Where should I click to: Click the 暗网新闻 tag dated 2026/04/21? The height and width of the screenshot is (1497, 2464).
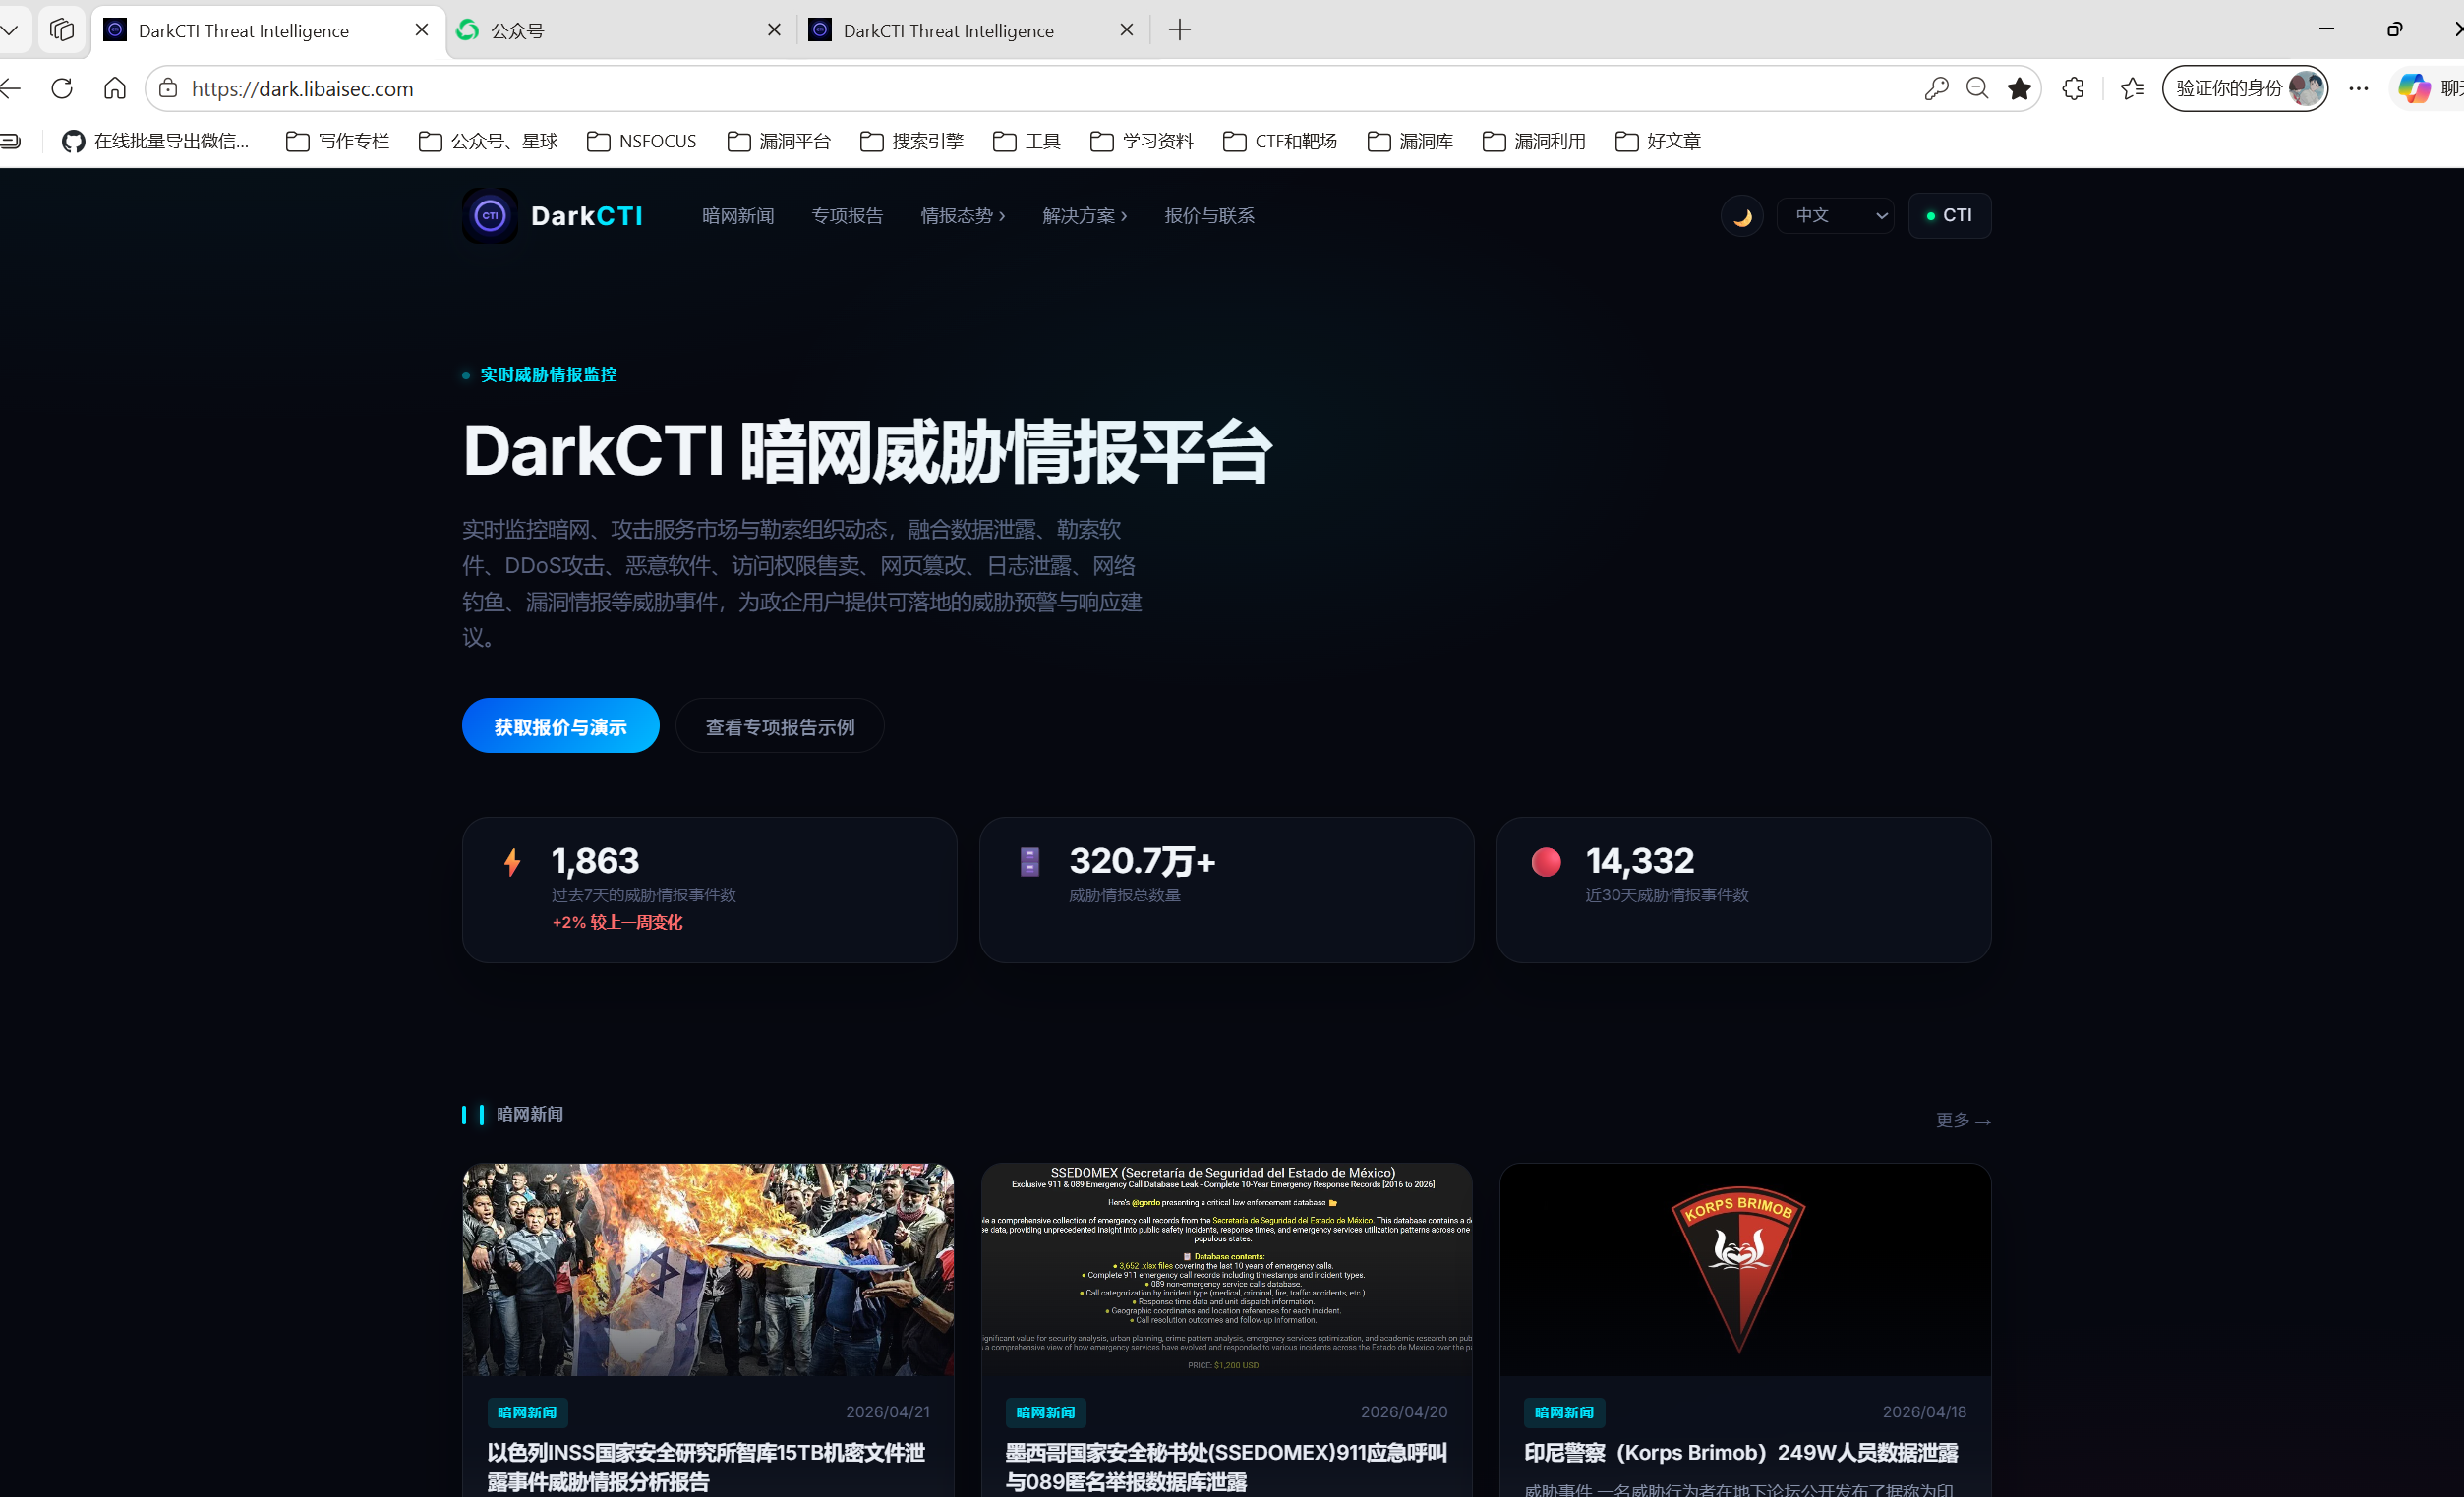[527, 1412]
